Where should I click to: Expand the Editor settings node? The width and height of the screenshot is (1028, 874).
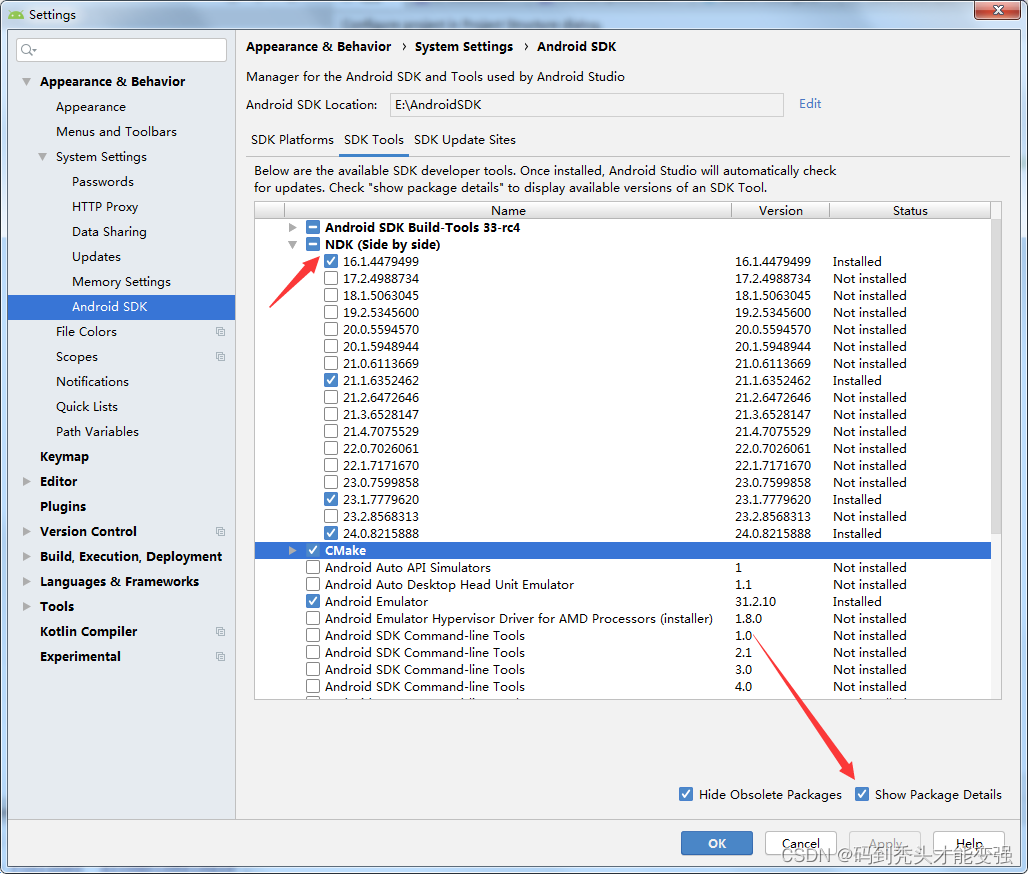(x=26, y=481)
